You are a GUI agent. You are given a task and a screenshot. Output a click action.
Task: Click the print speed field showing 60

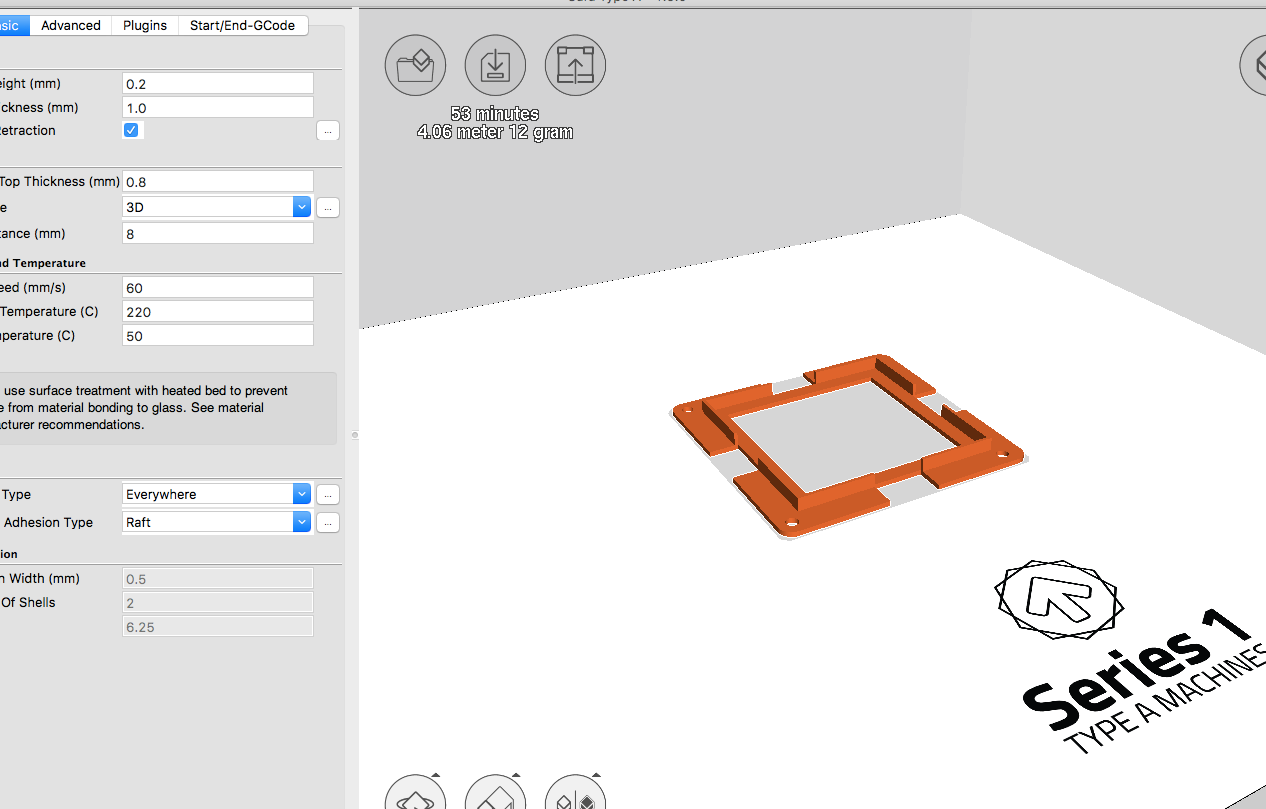click(x=218, y=288)
